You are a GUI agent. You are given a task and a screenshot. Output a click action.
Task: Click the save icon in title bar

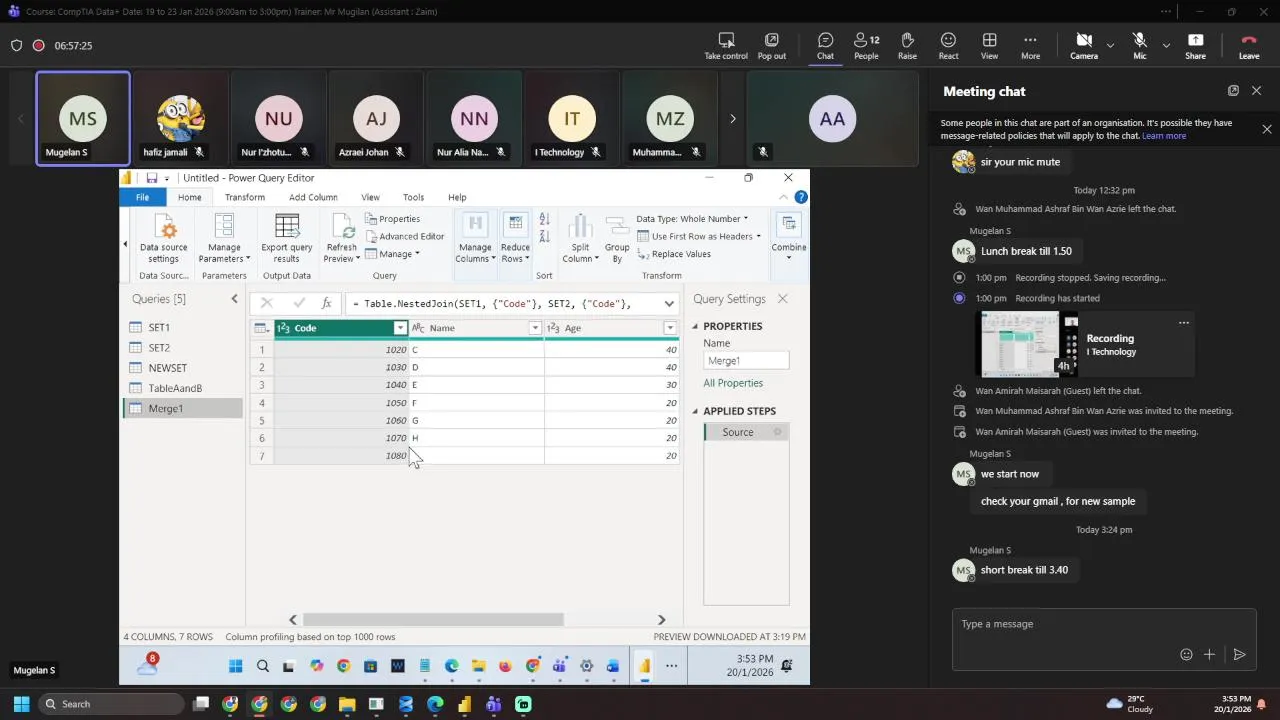point(152,178)
